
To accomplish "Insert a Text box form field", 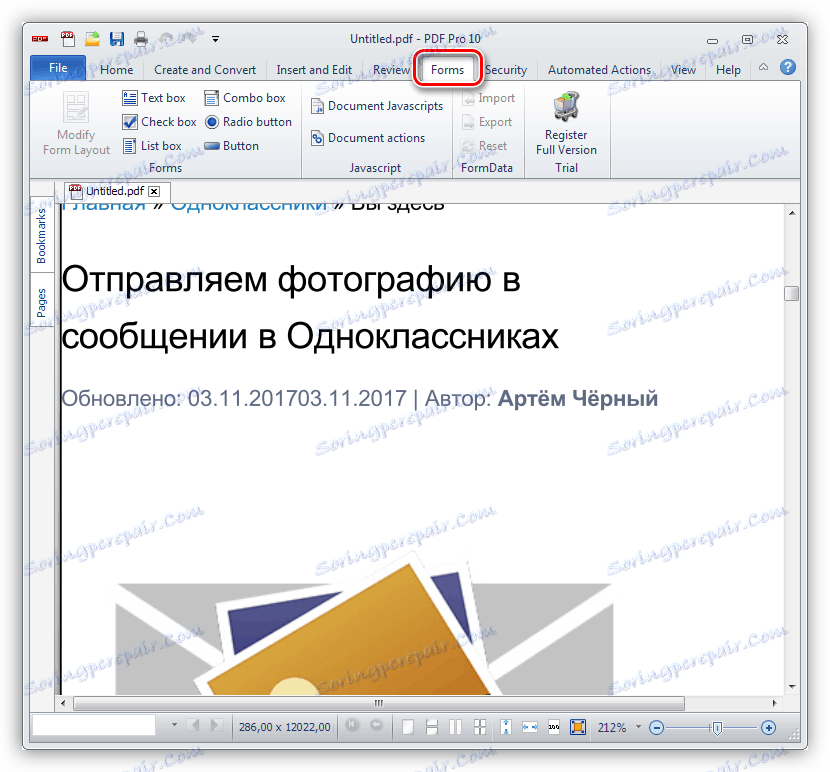I will click(x=154, y=98).
